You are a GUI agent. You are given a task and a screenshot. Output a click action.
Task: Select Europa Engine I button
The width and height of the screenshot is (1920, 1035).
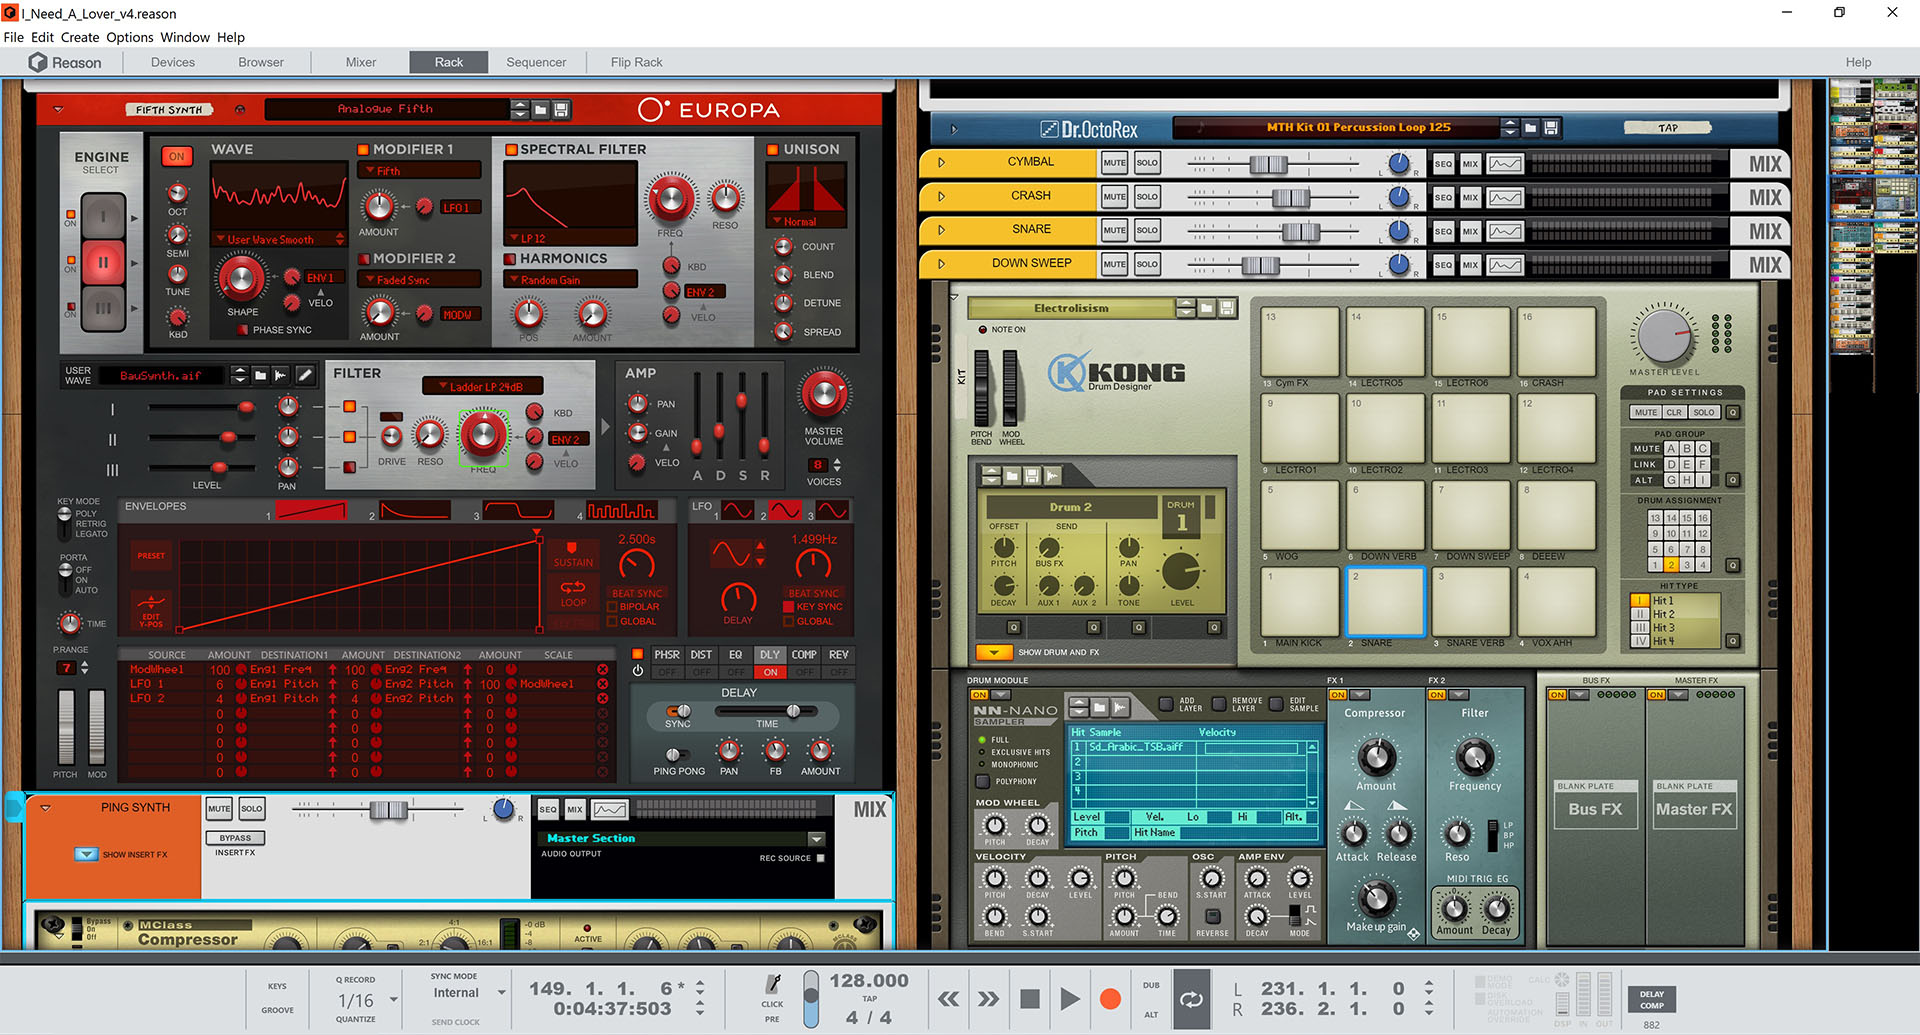pos(103,216)
